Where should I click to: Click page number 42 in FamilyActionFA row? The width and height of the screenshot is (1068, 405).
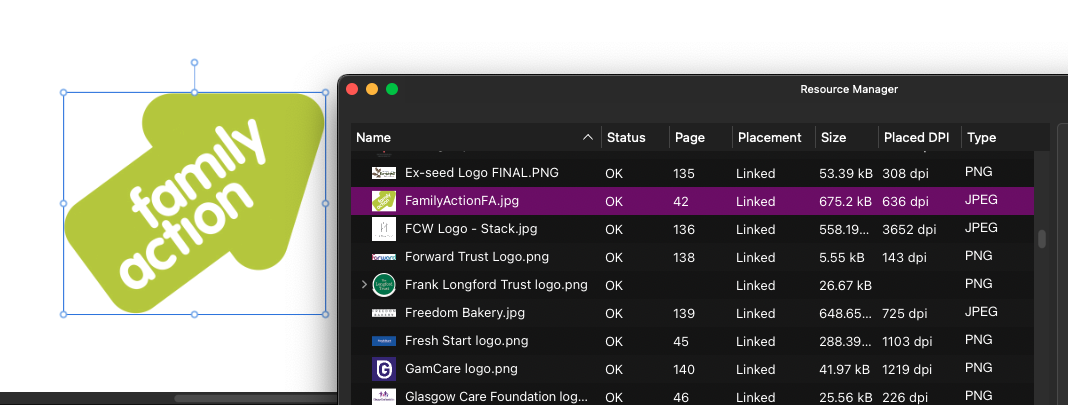point(681,201)
